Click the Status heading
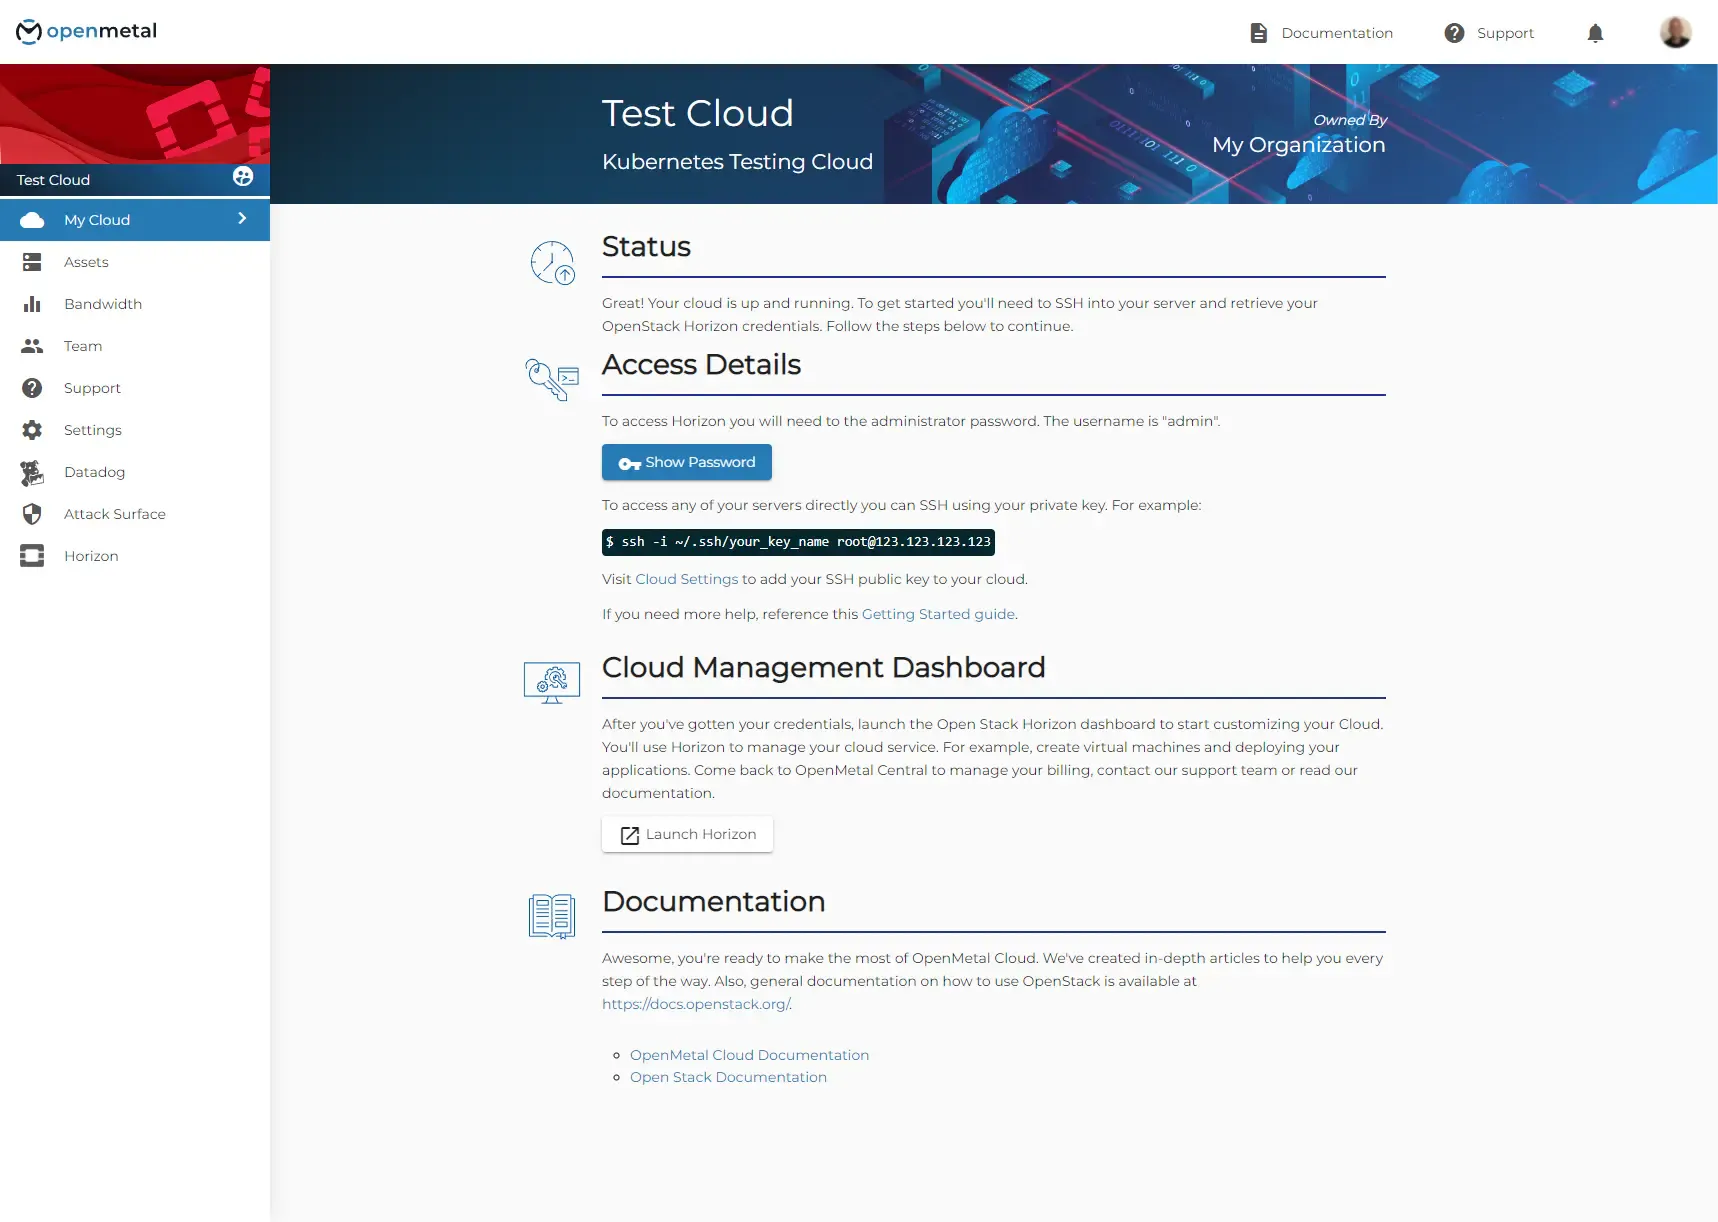Image resolution: width=1718 pixels, height=1222 pixels. click(646, 247)
